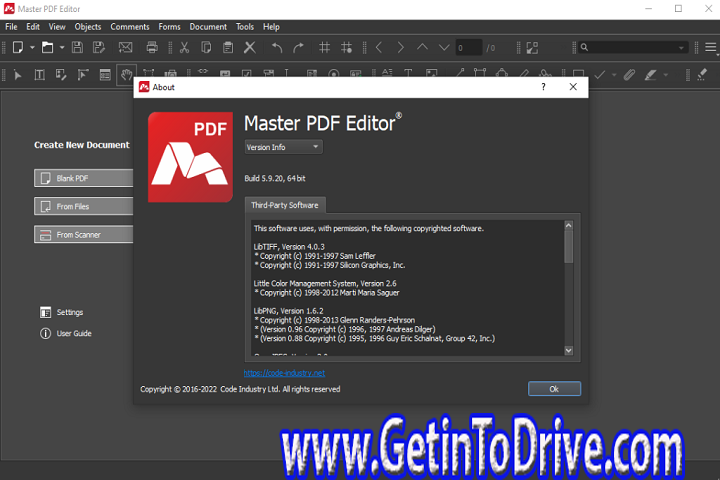Open the Objects menu
Image resolution: width=720 pixels, height=480 pixels.
88,27
